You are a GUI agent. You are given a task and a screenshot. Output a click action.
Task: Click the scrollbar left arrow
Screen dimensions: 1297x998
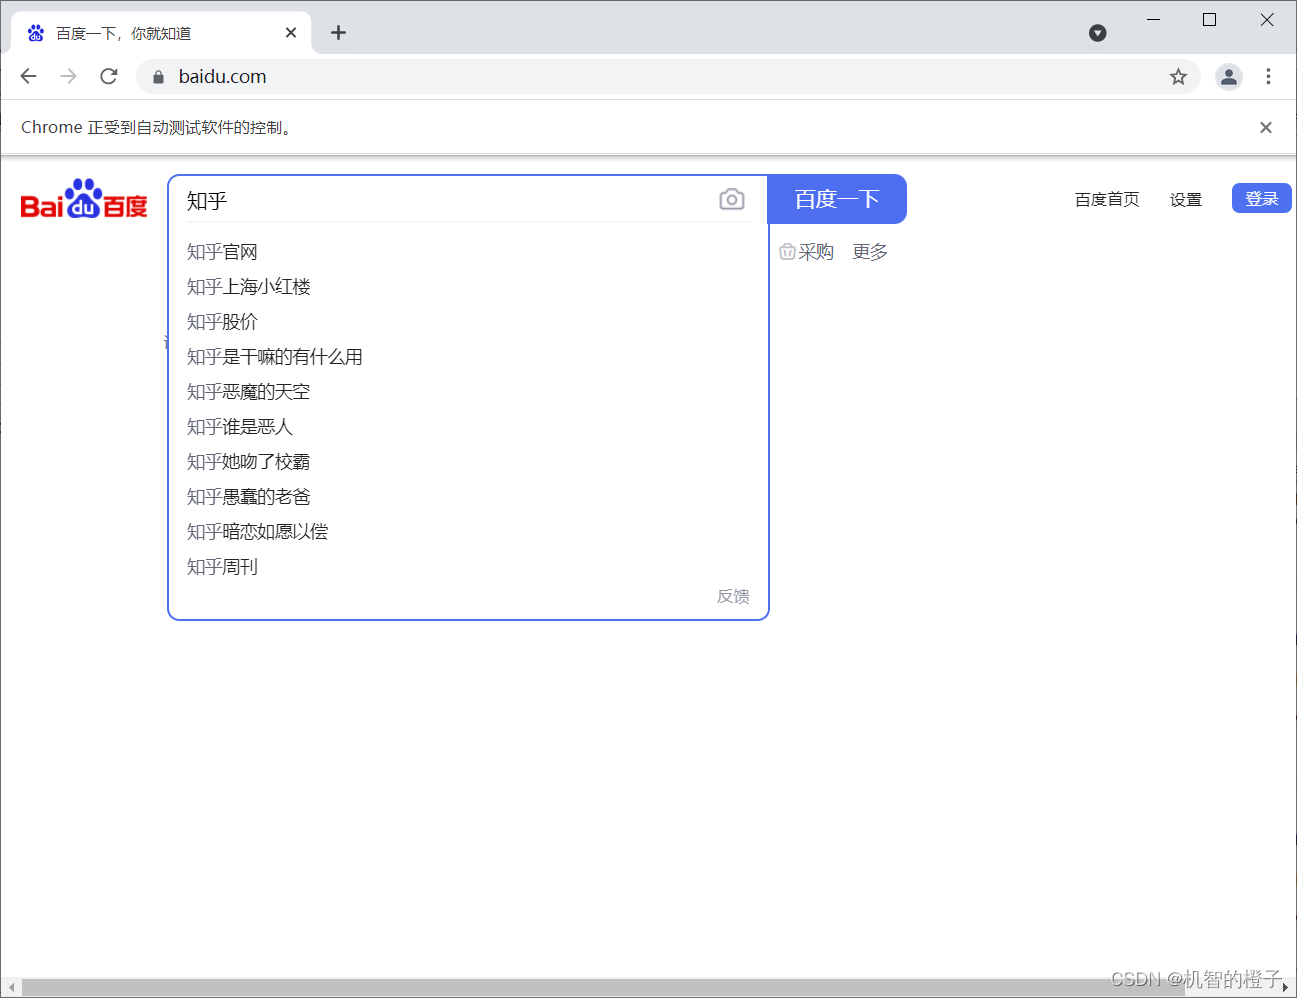click(11, 988)
